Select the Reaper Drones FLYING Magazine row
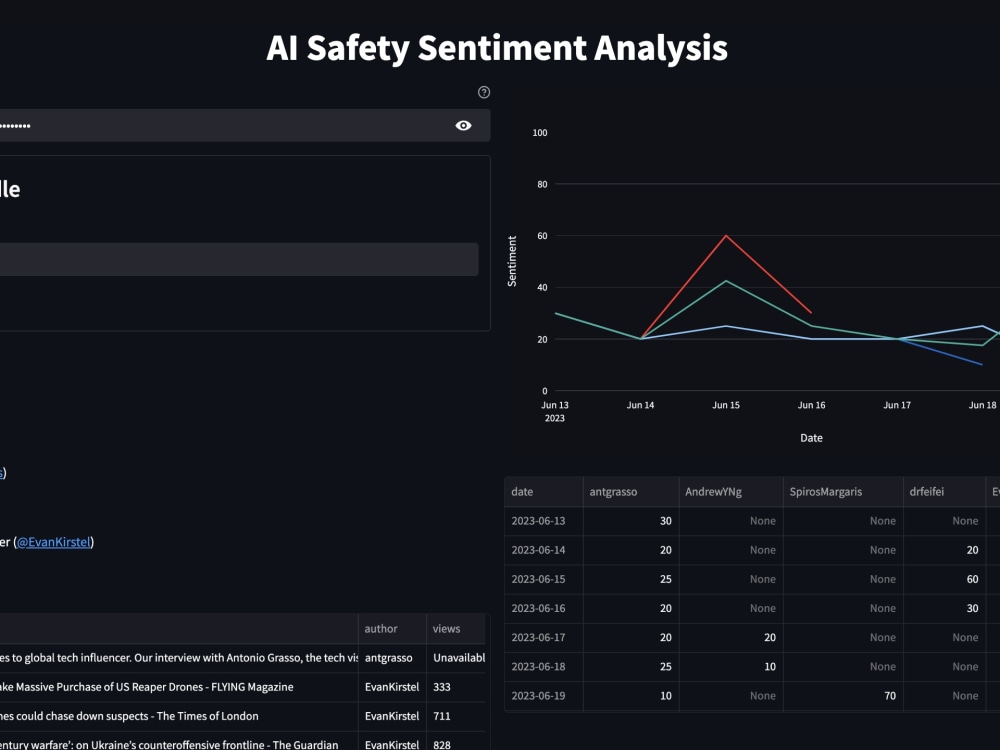This screenshot has height=750, width=1000. tap(179, 688)
